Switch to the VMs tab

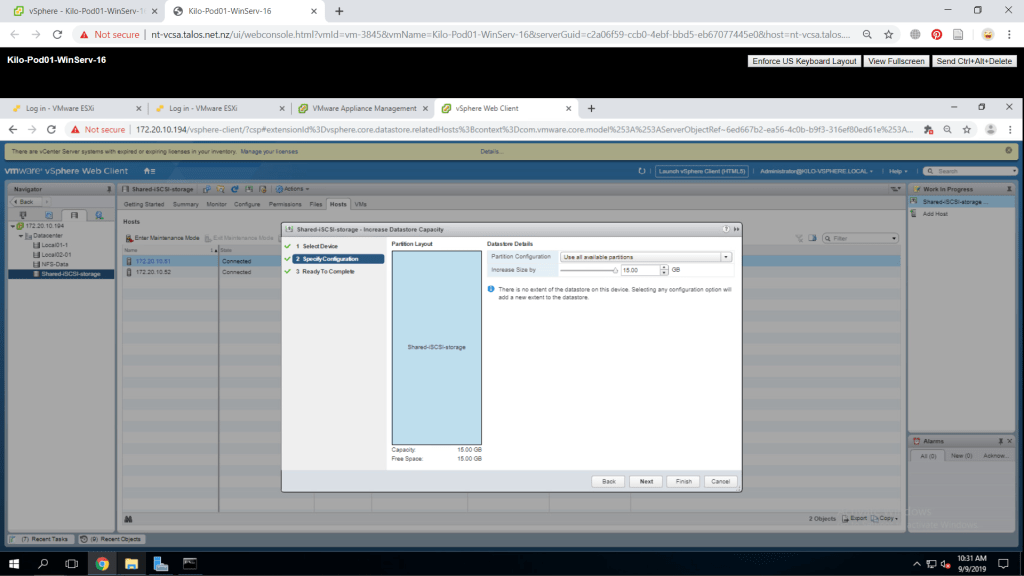coord(361,204)
